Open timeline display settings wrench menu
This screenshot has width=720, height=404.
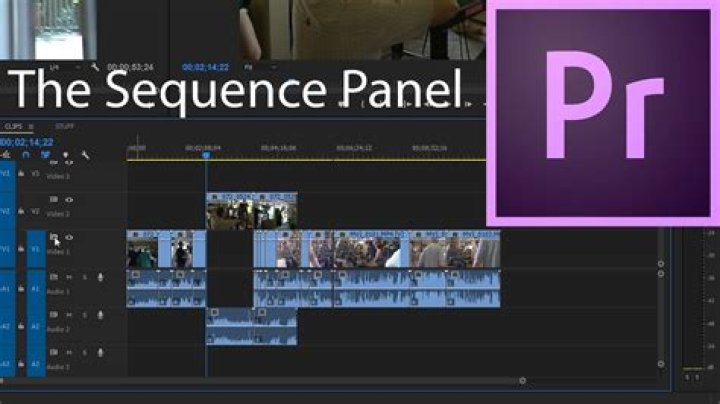click(85, 155)
